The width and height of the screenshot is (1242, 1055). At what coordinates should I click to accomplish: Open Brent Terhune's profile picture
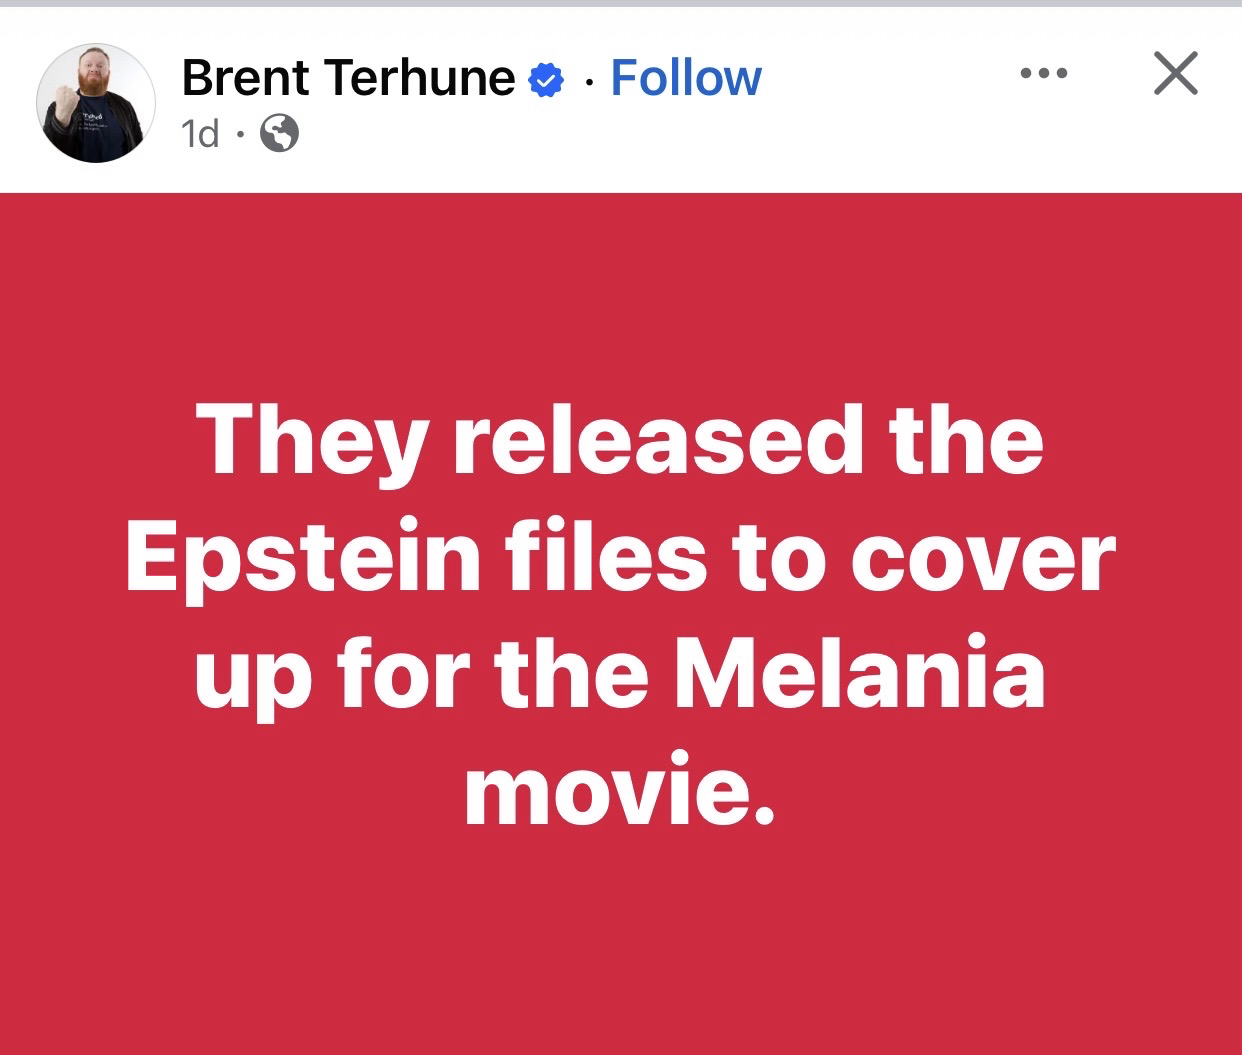coord(96,103)
